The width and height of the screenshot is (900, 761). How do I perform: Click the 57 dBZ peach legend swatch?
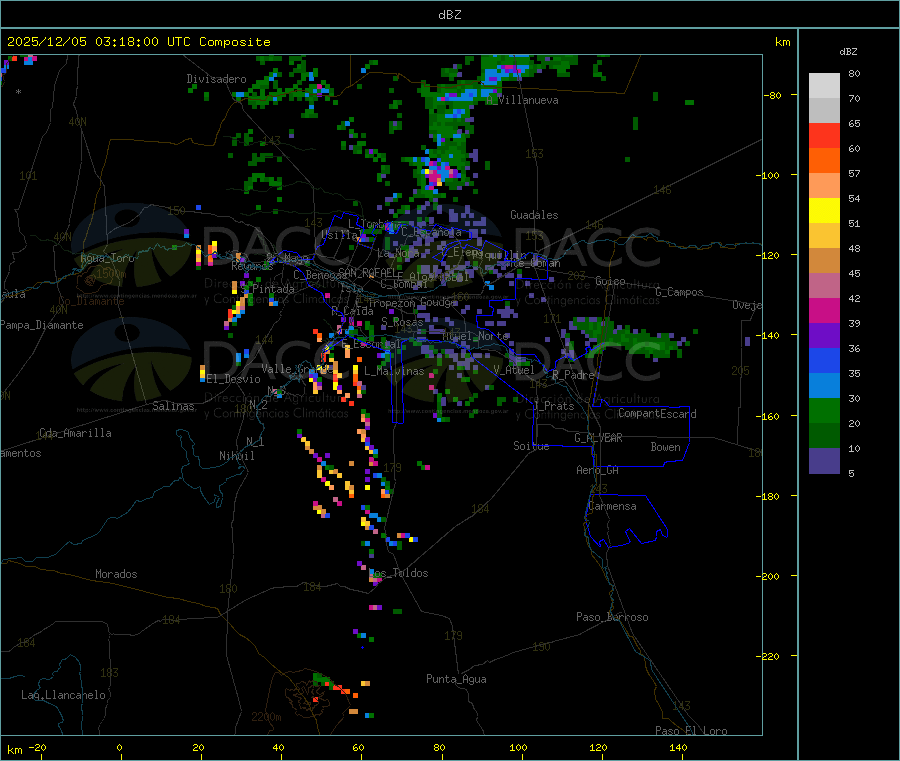click(824, 185)
